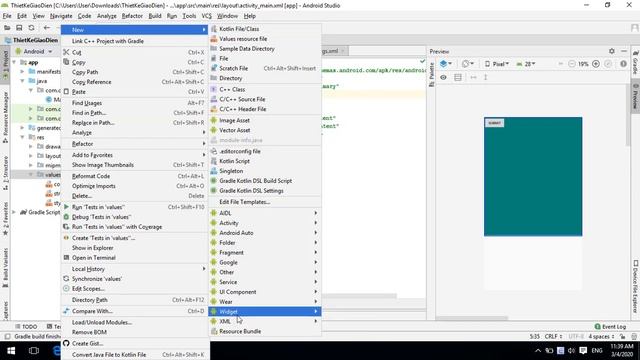640x360 pixels.
Task: Open Build Variants side tab
Action: 5,267
